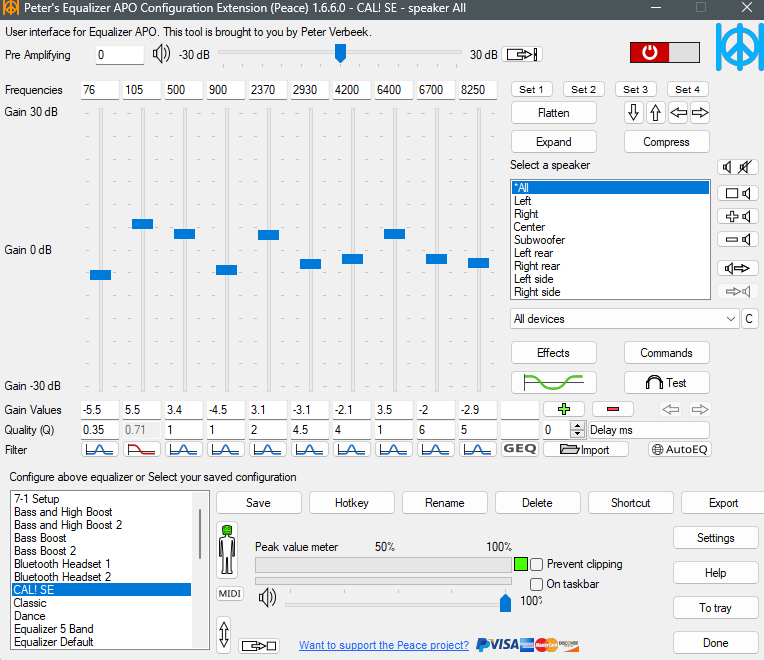Viewport: 764px width, 660px height.
Task: Load Set 1 frequencies
Action: [x=531, y=90]
